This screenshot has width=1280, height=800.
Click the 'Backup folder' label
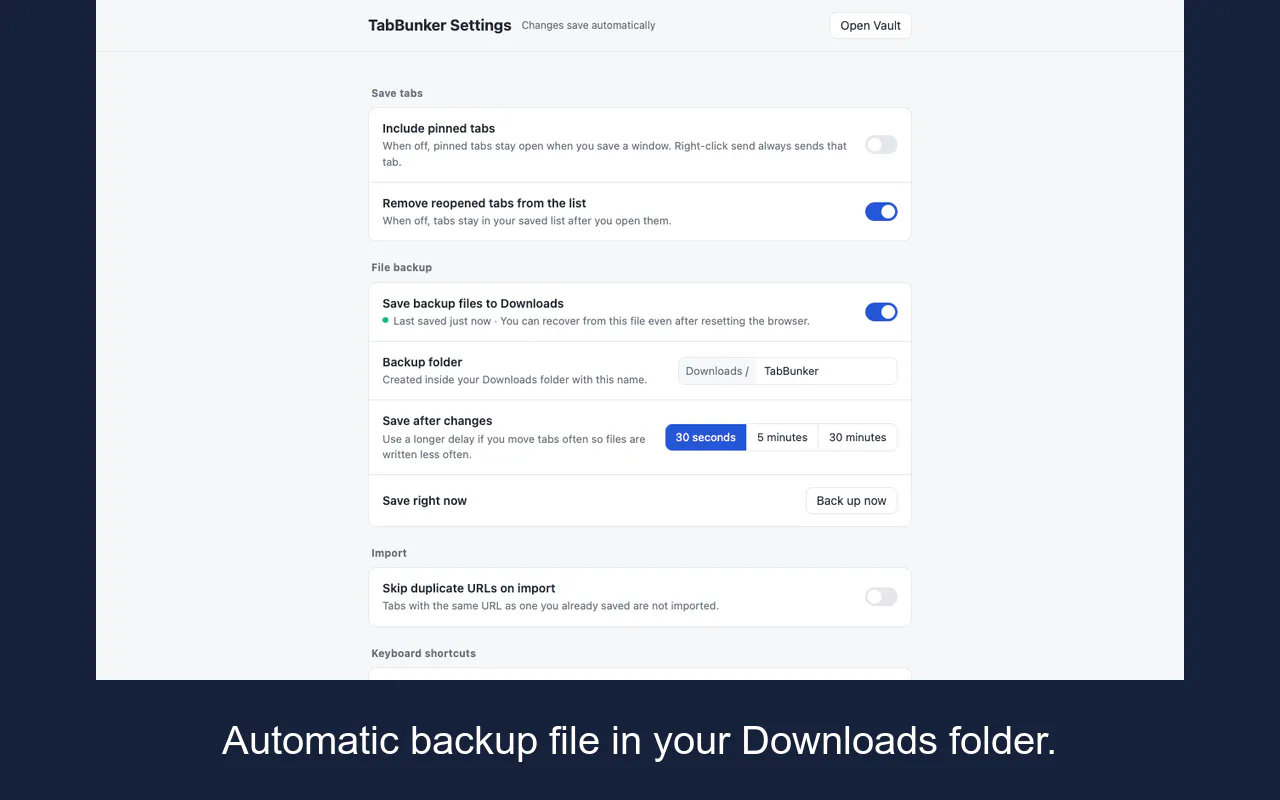point(422,362)
